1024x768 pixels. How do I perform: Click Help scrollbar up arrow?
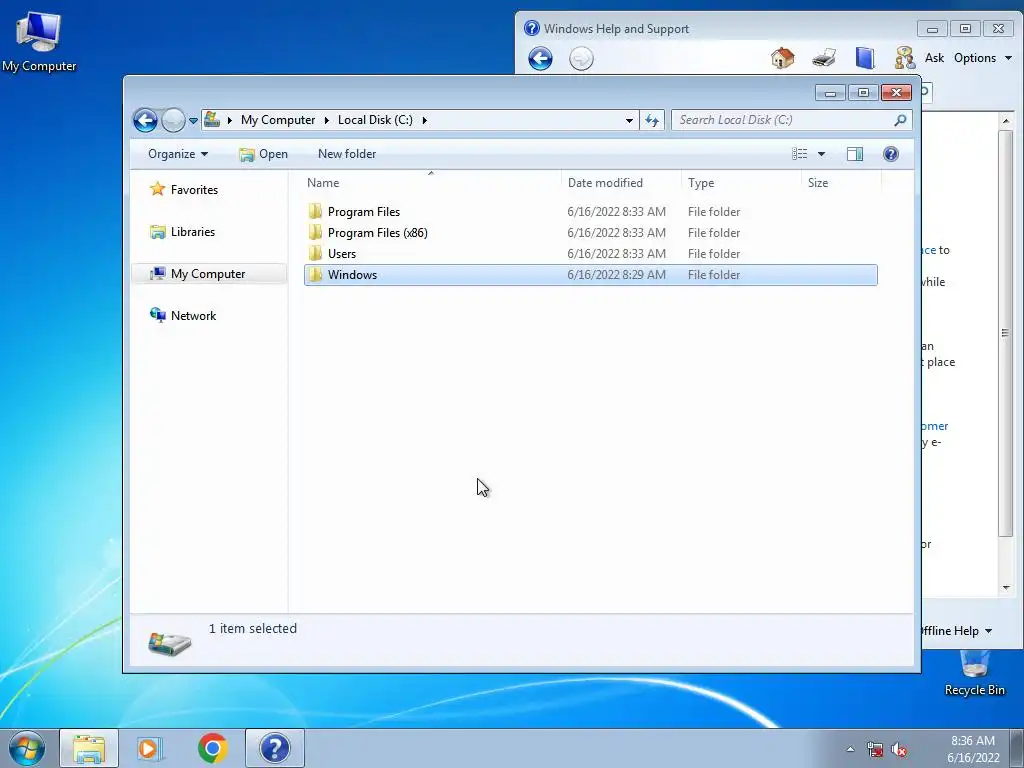tap(1006, 121)
